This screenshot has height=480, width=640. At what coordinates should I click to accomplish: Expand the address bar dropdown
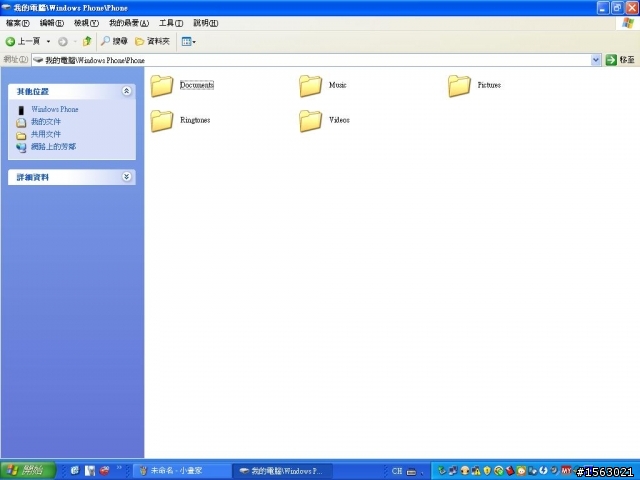click(596, 60)
